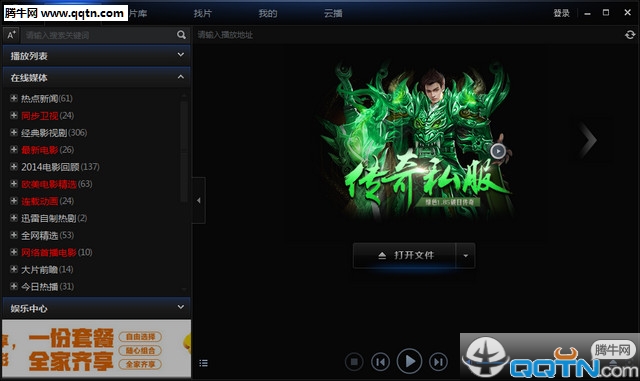
Task: Start playback with the play button
Action: pyautogui.click(x=409, y=361)
